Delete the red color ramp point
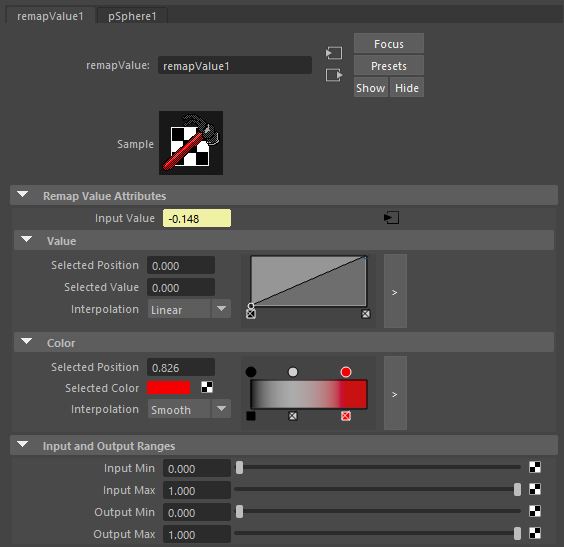This screenshot has width=564, height=547. pos(346,416)
